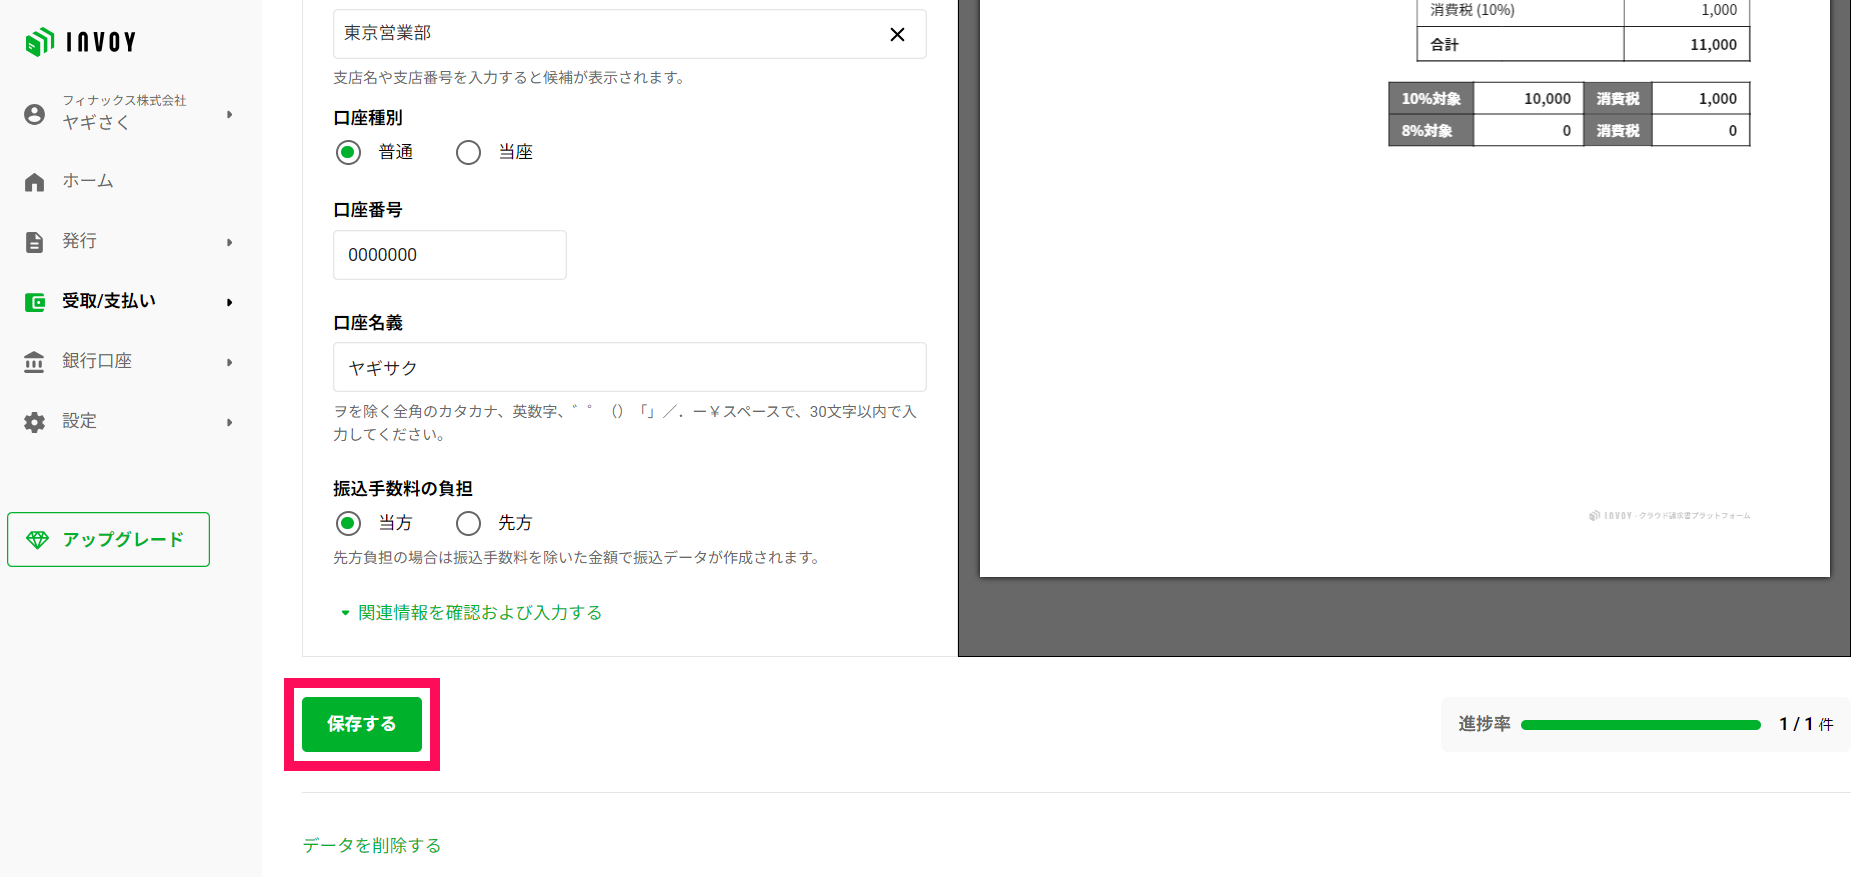This screenshot has height=877, width=1870.
Task: Expand the 発行 submenu arrow
Action: pyautogui.click(x=229, y=242)
